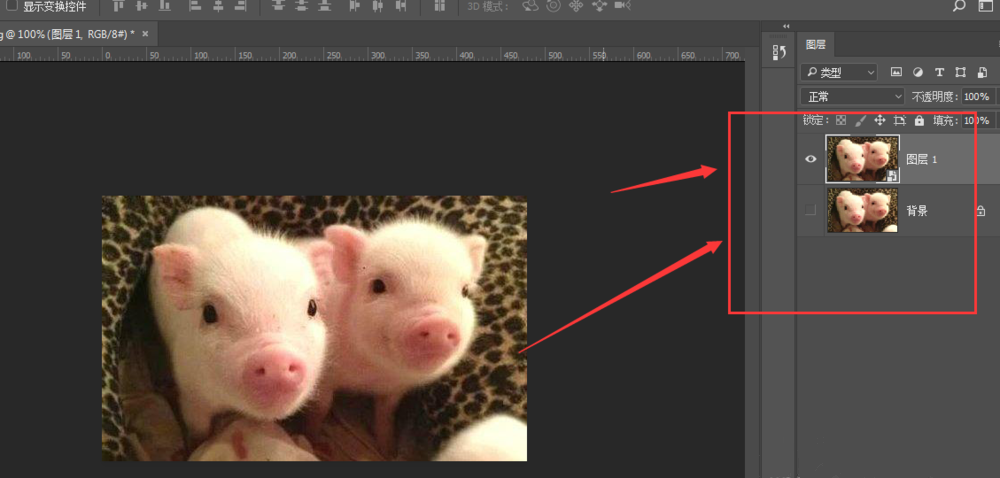This screenshot has width=1000, height=478.
Task: Align left edges of layers
Action: tap(195, 6)
